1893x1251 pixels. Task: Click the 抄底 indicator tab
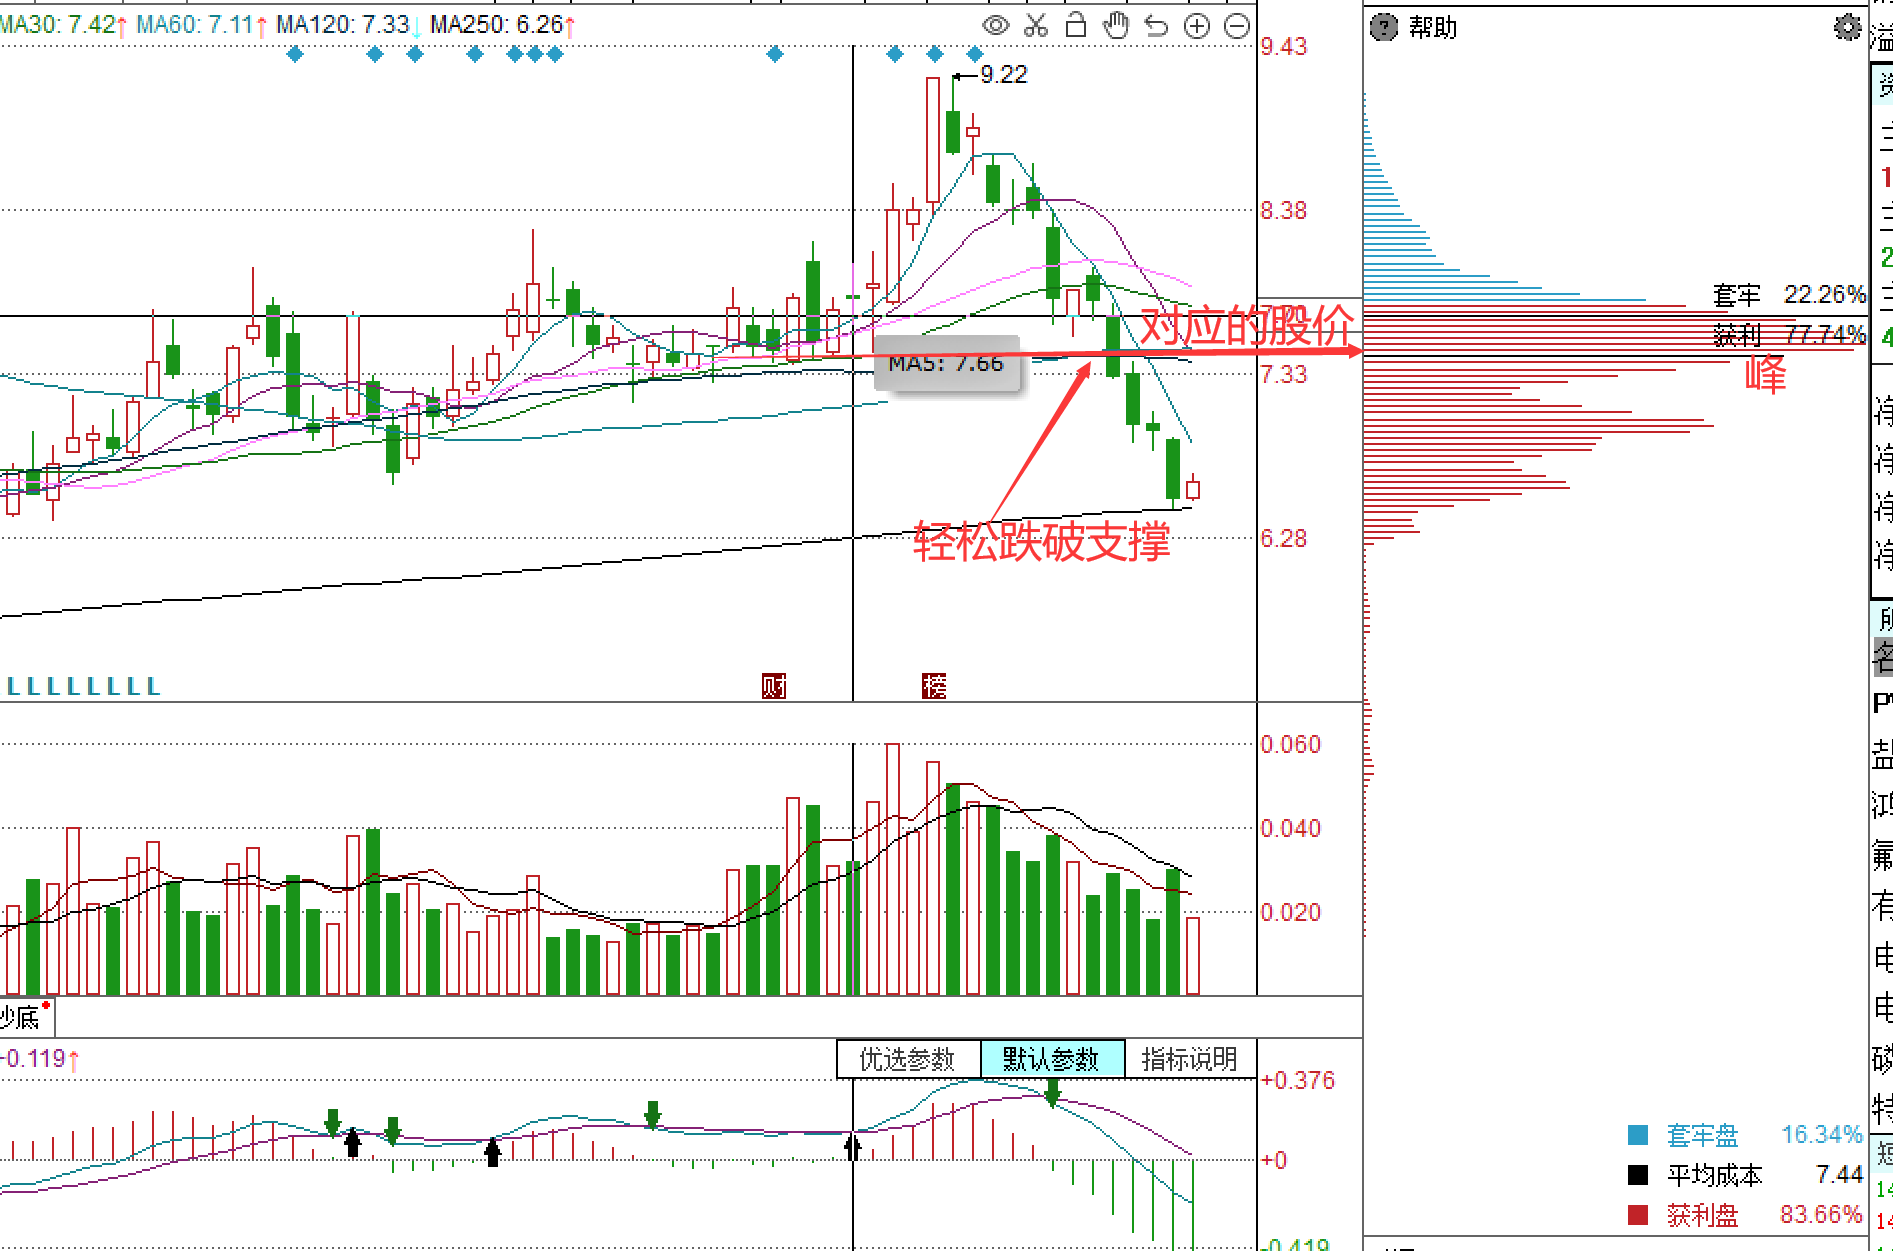pos(22,1018)
